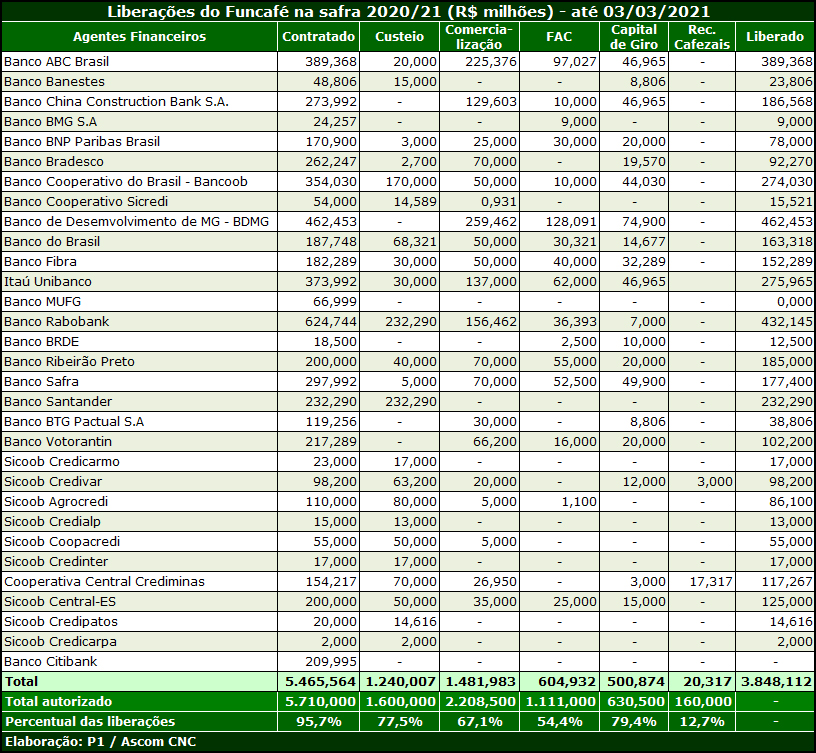This screenshot has height=753, width=816.
Task: Click the 'Contratado' column header
Action: (318, 36)
